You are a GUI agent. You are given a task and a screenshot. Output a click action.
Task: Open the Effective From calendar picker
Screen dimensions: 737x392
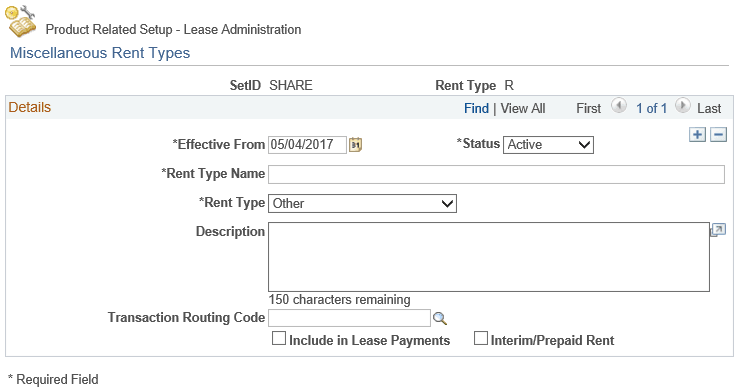[355, 145]
